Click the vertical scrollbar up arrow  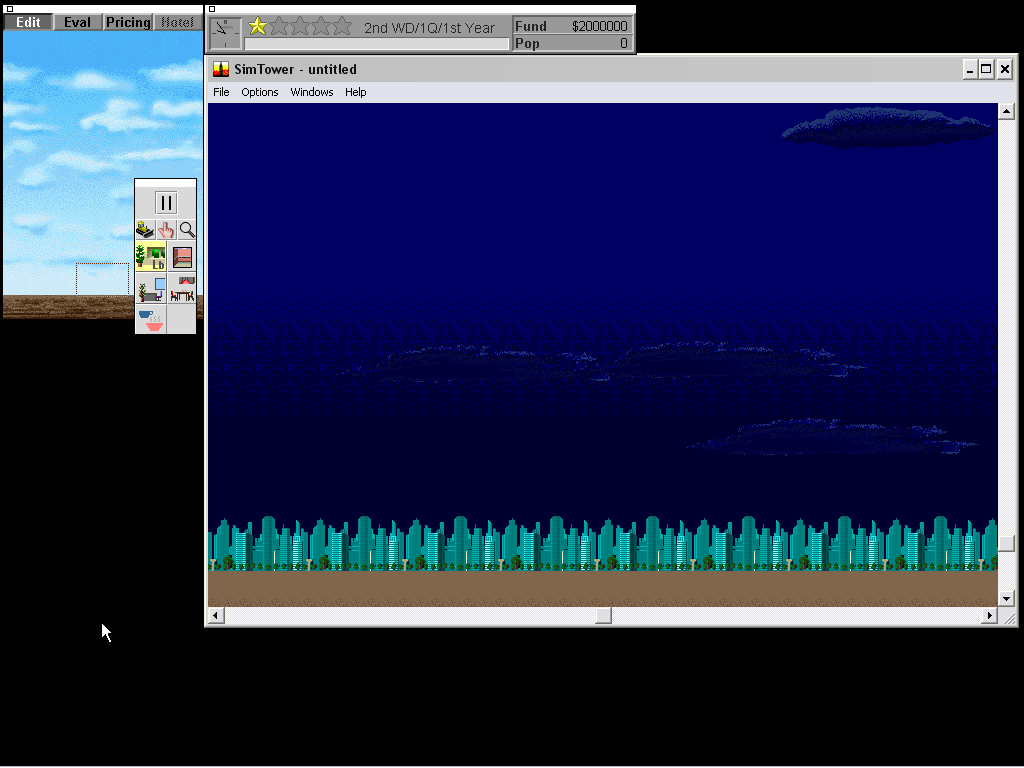point(1006,112)
